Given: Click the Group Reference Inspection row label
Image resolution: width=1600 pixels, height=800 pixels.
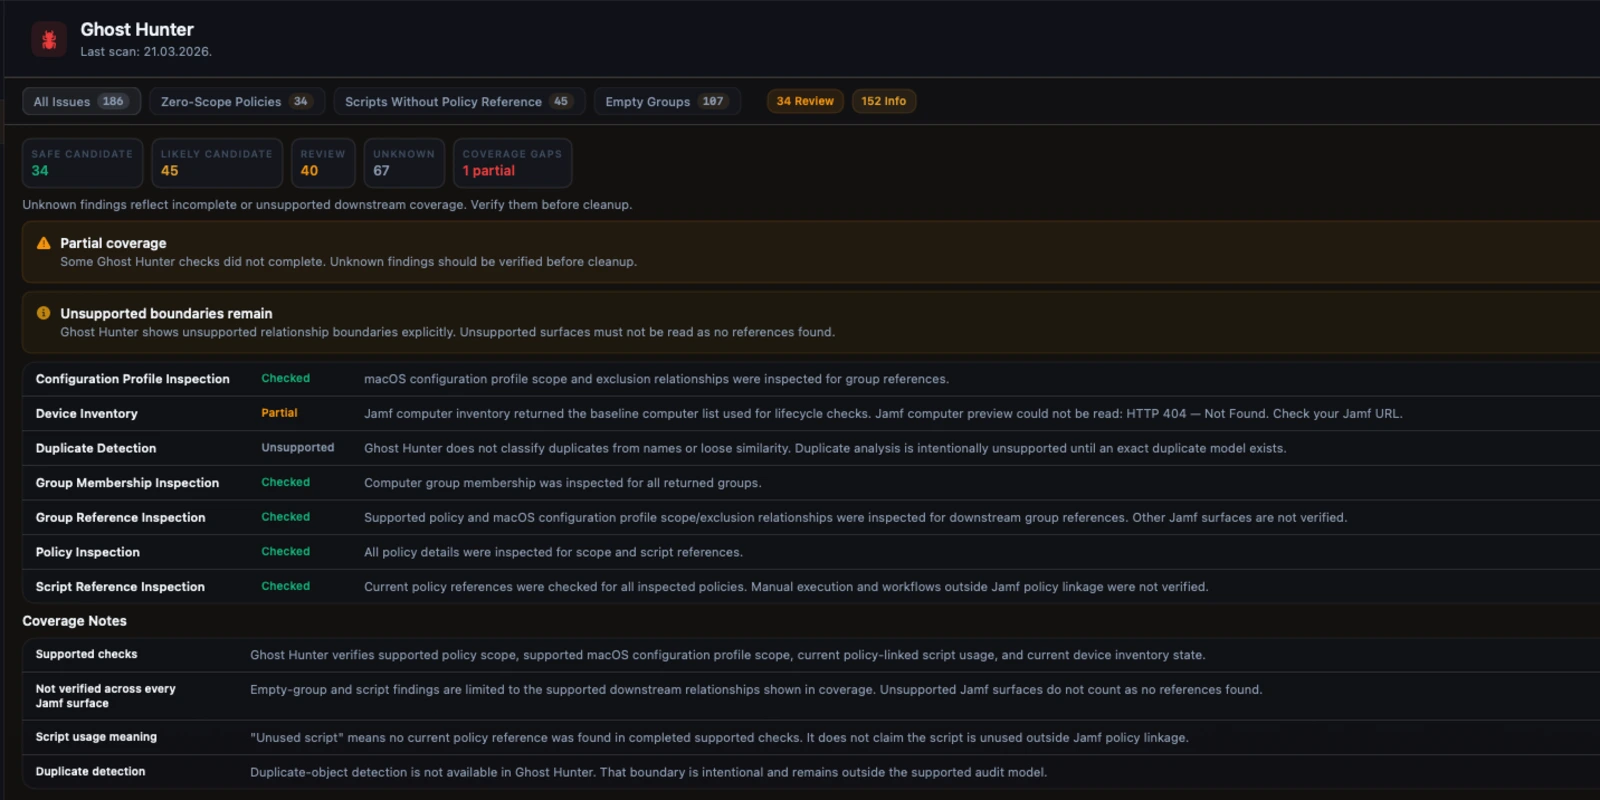Looking at the screenshot, I should (x=121, y=518).
